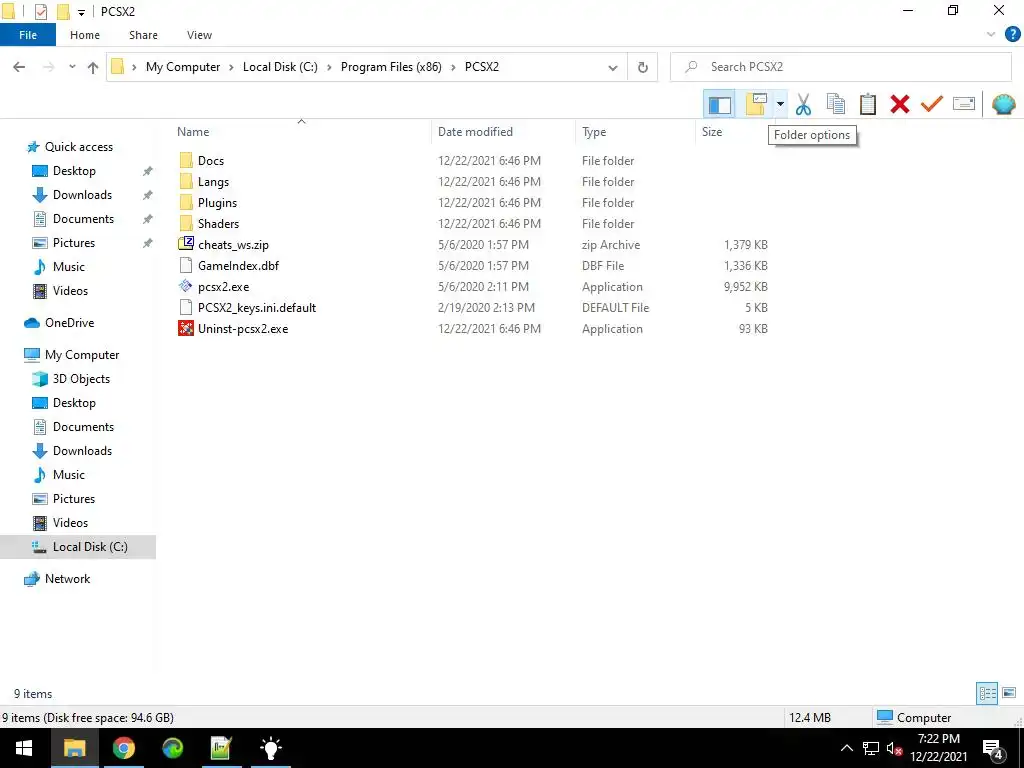Click My Computer in the address breadcrumb
This screenshot has width=1024, height=768.
pos(183,67)
